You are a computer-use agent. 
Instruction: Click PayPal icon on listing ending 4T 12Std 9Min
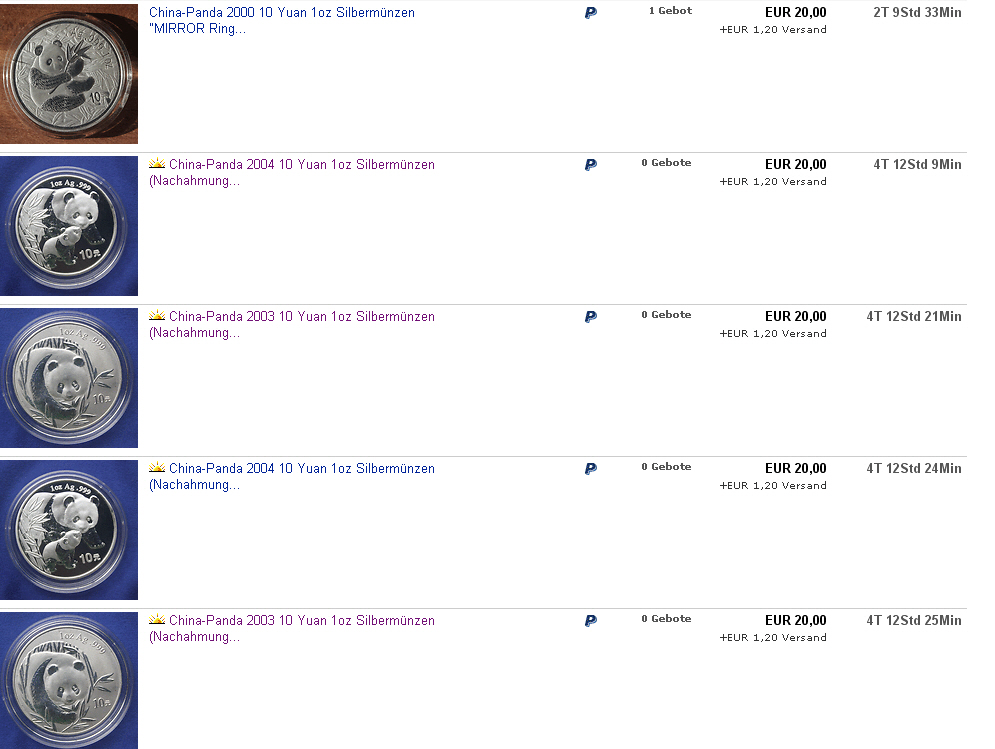pos(590,165)
